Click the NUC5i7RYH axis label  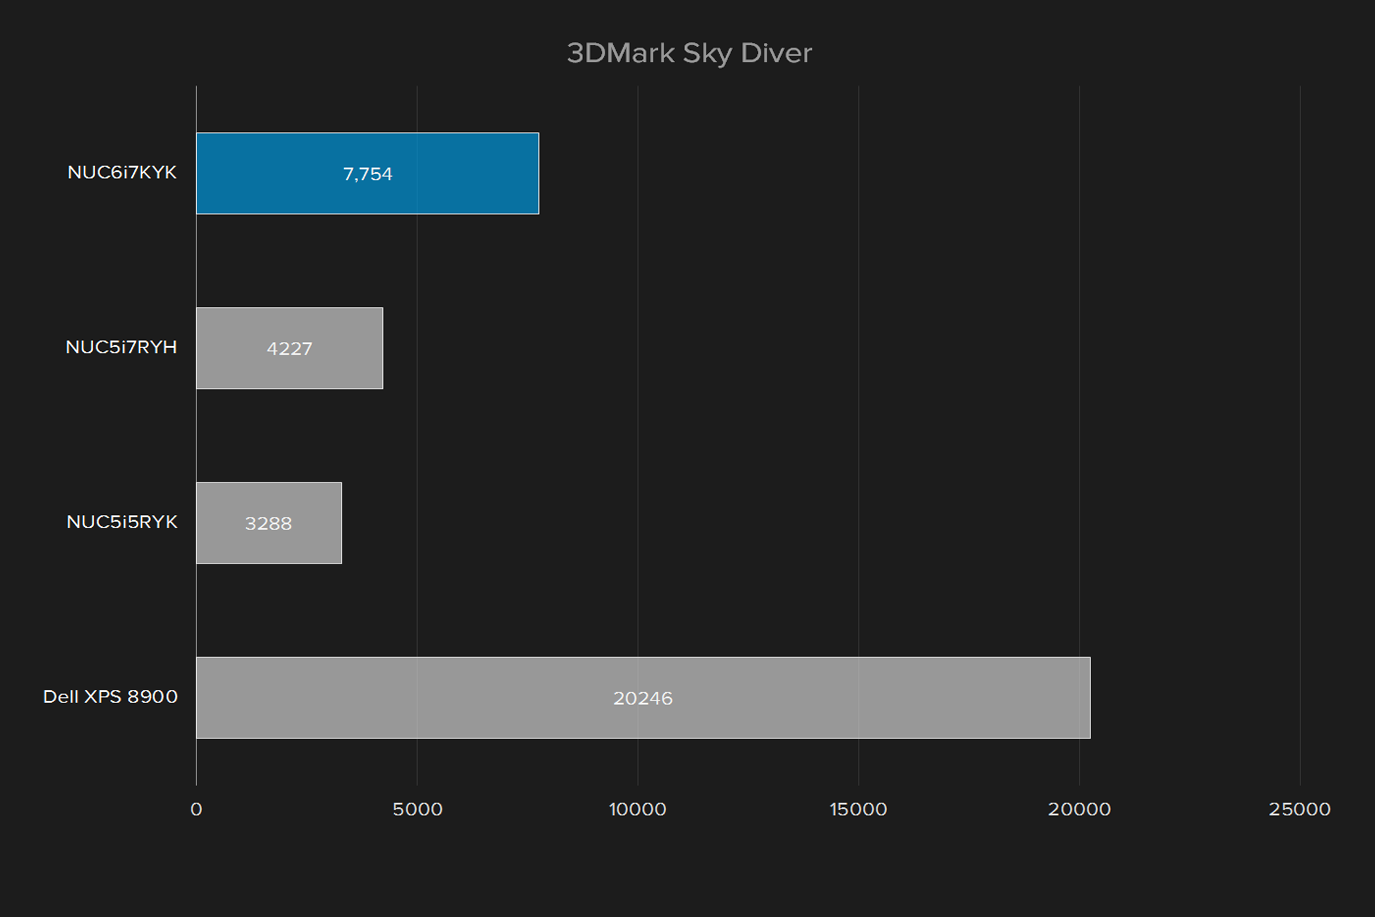click(121, 347)
